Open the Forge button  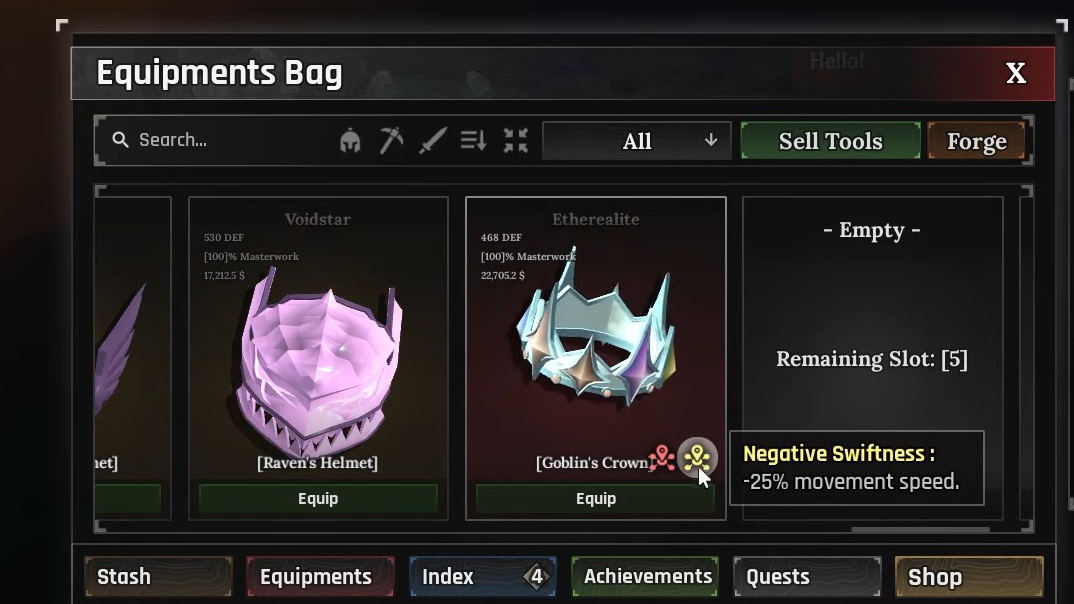point(977,141)
